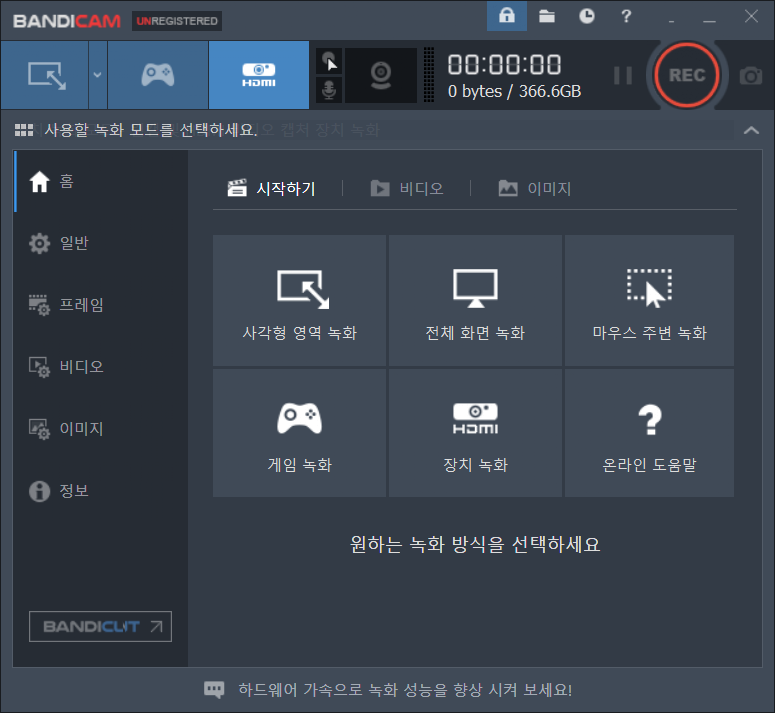This screenshot has width=775, height=713.
Task: Choose the 마우스 주변 녹화 tile
Action: point(649,300)
